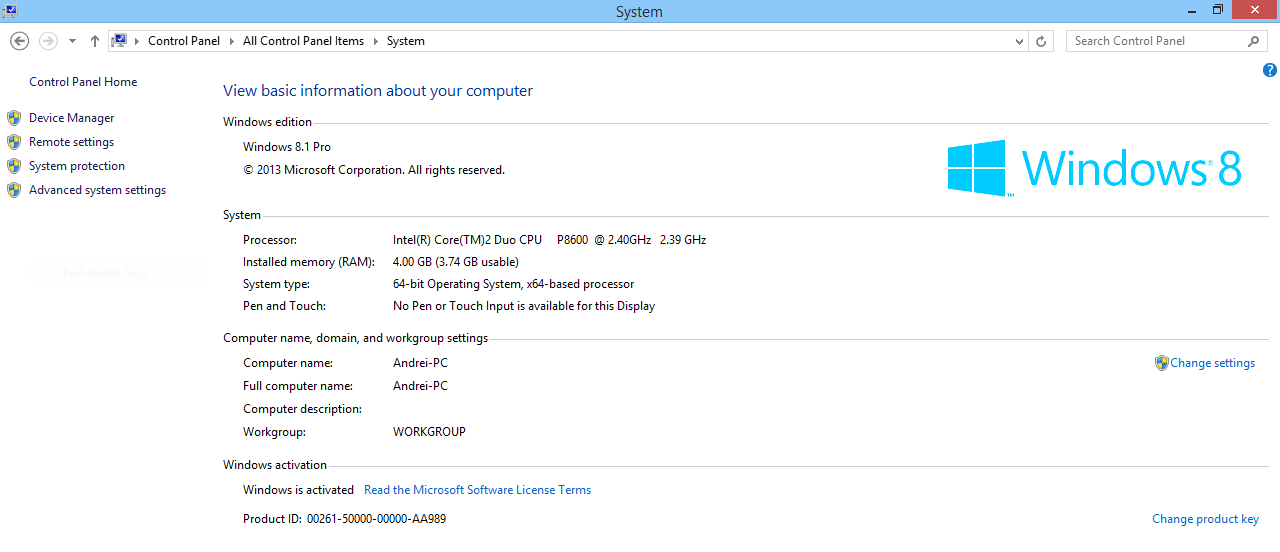The height and width of the screenshot is (552, 1280).
Task: Open Help with the blue question mark
Action: pos(1270,70)
